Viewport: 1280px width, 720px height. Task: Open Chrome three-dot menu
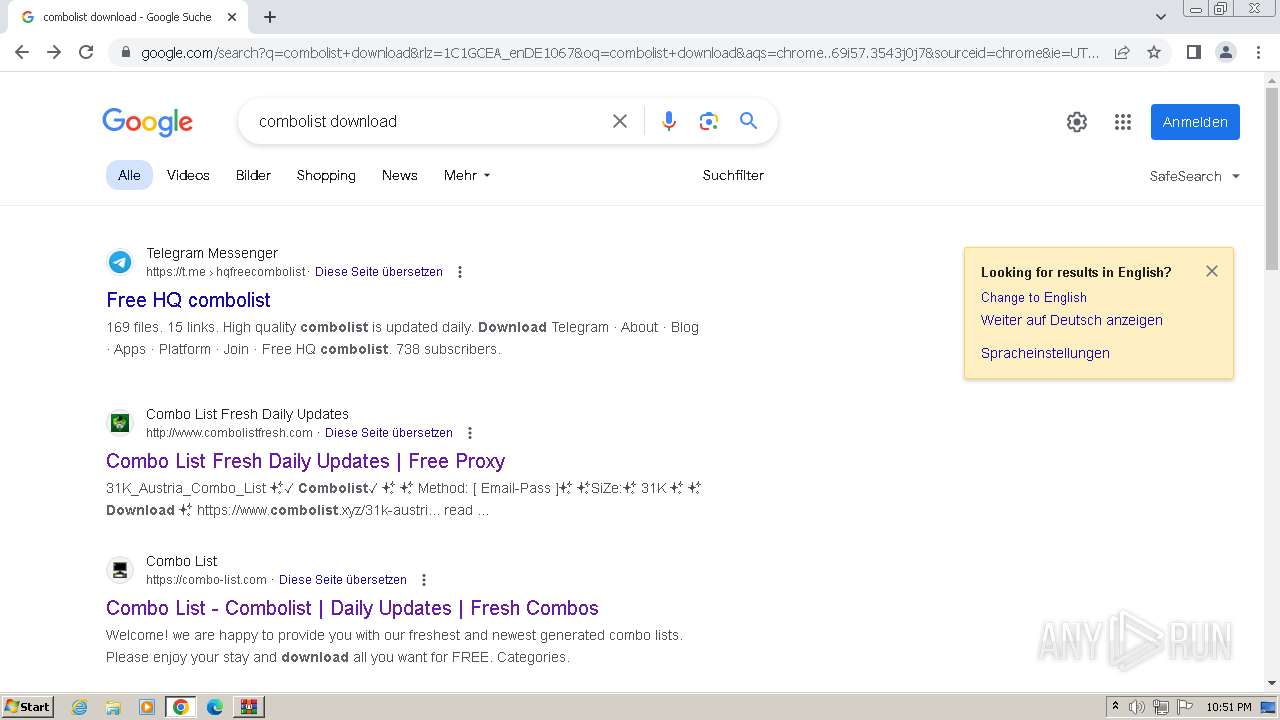(x=1258, y=52)
